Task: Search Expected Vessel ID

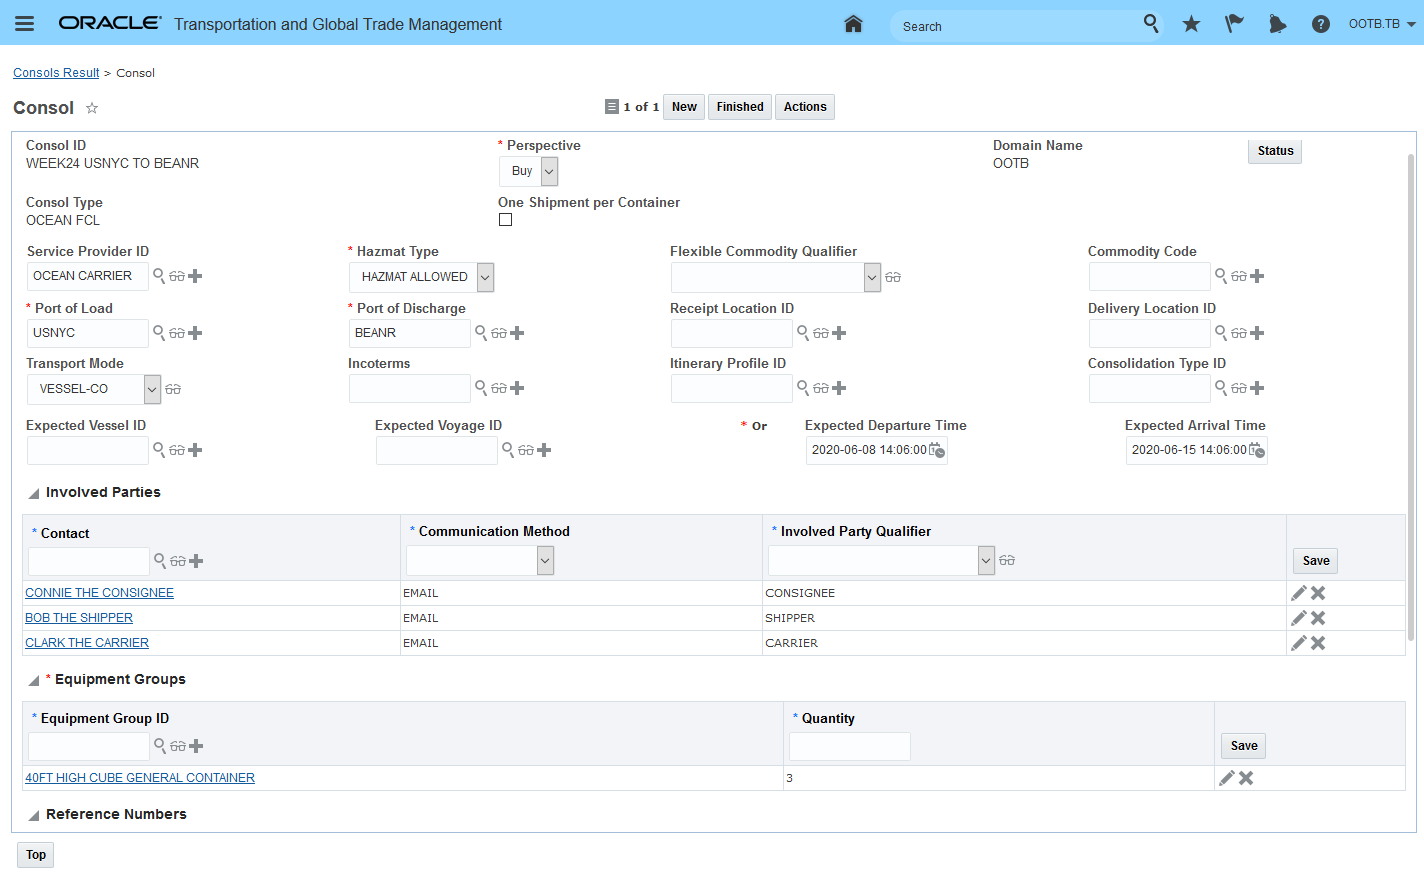Action: (159, 449)
